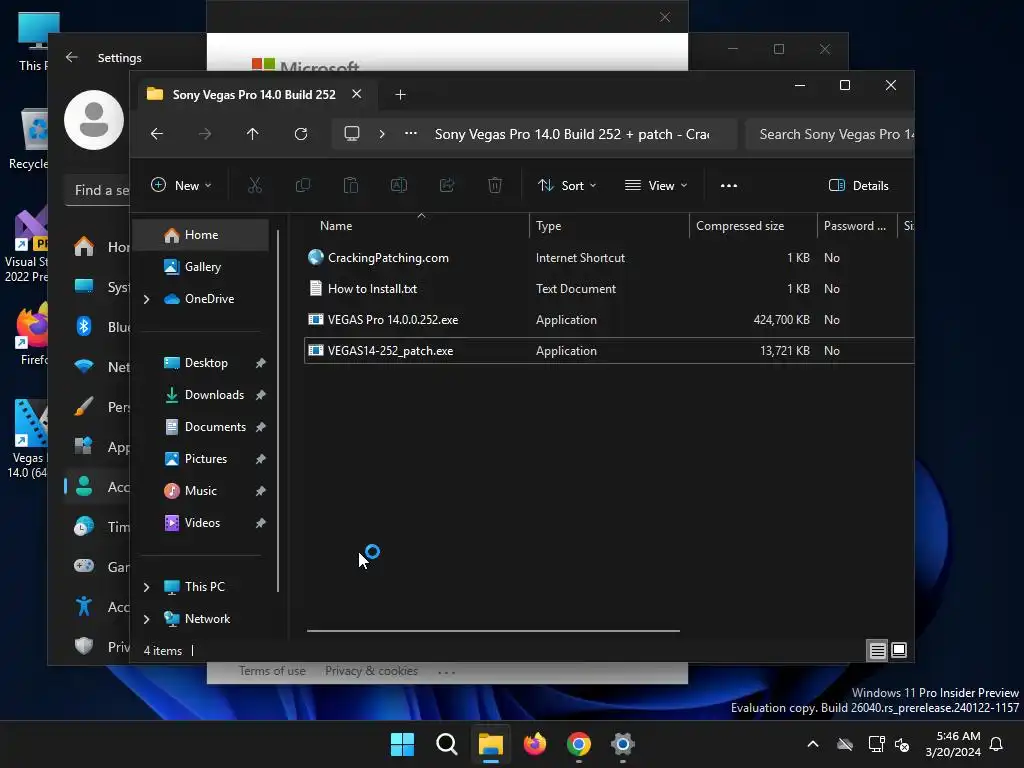Open Settings from the taskbar
Viewport: 1024px width, 768px height.
coord(623,744)
